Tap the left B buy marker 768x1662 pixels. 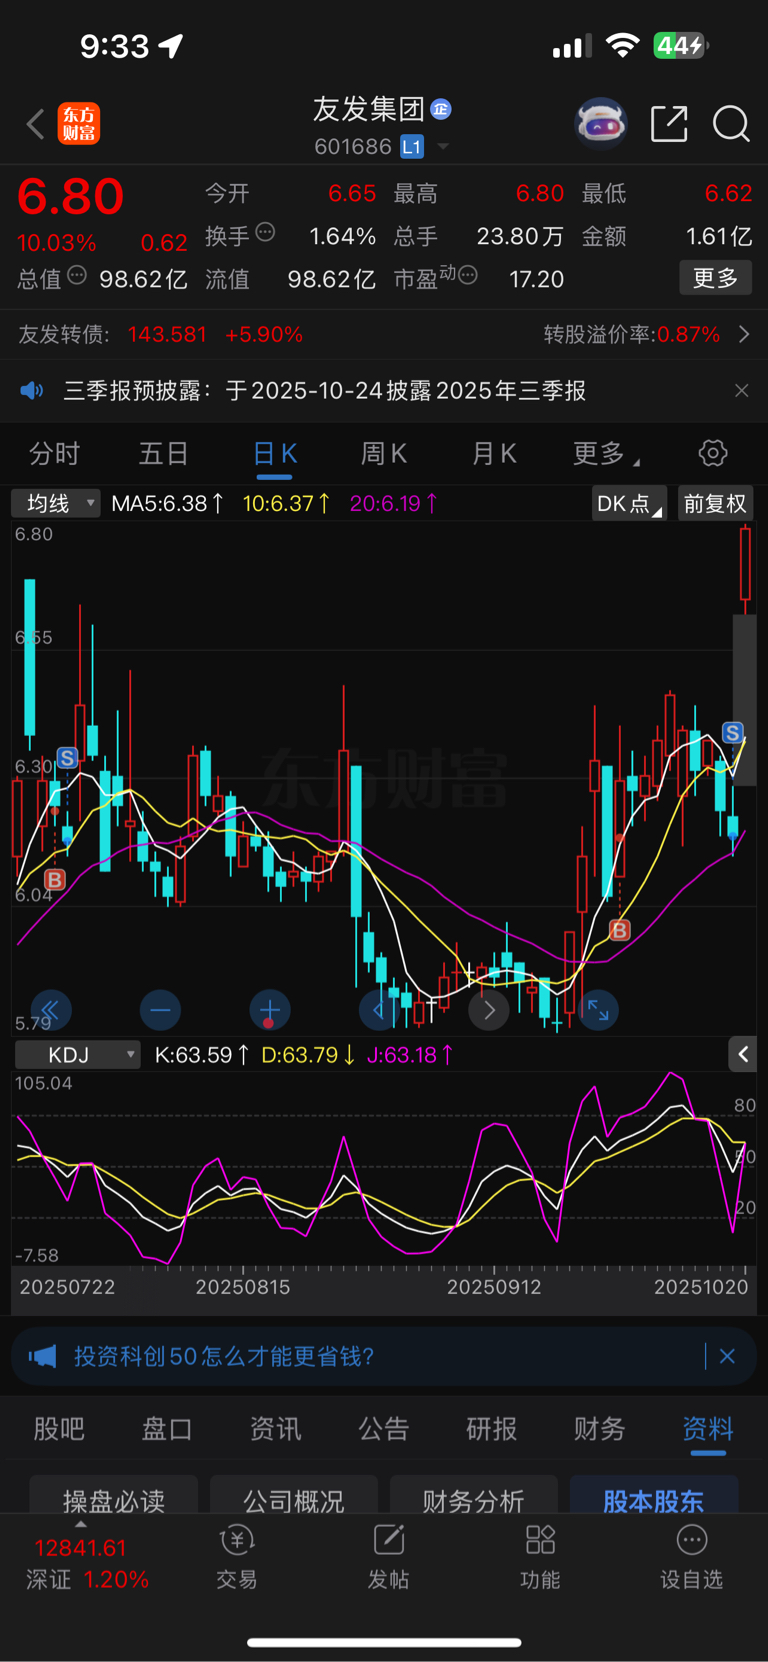(x=55, y=880)
